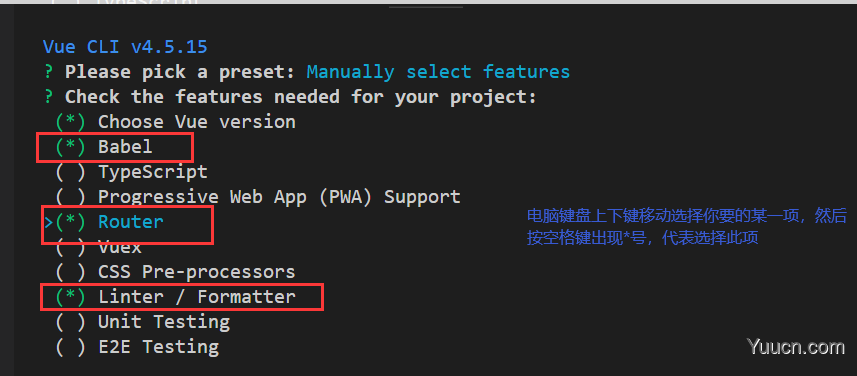The image size is (857, 376).
Task: Click the green question mark before Check the features
Action: tap(49, 97)
